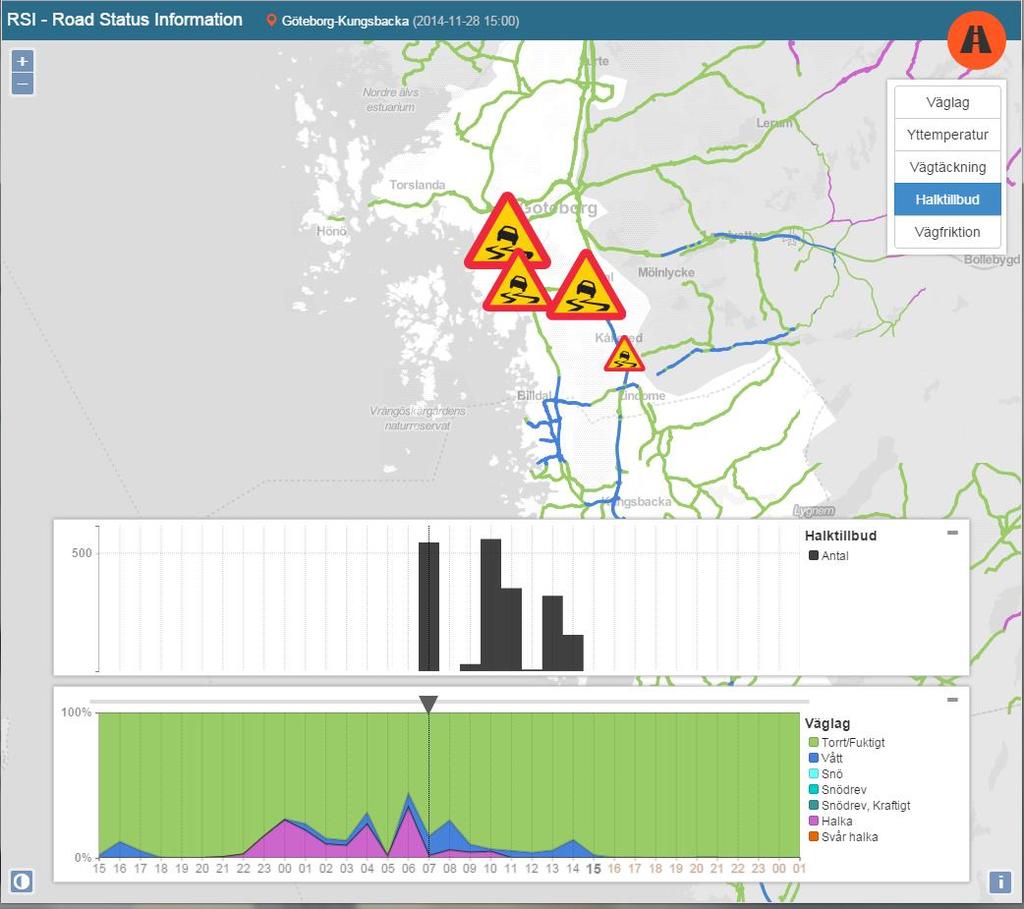
Task: Click the Halktillbud bar at hour 07
Action: click(x=429, y=607)
